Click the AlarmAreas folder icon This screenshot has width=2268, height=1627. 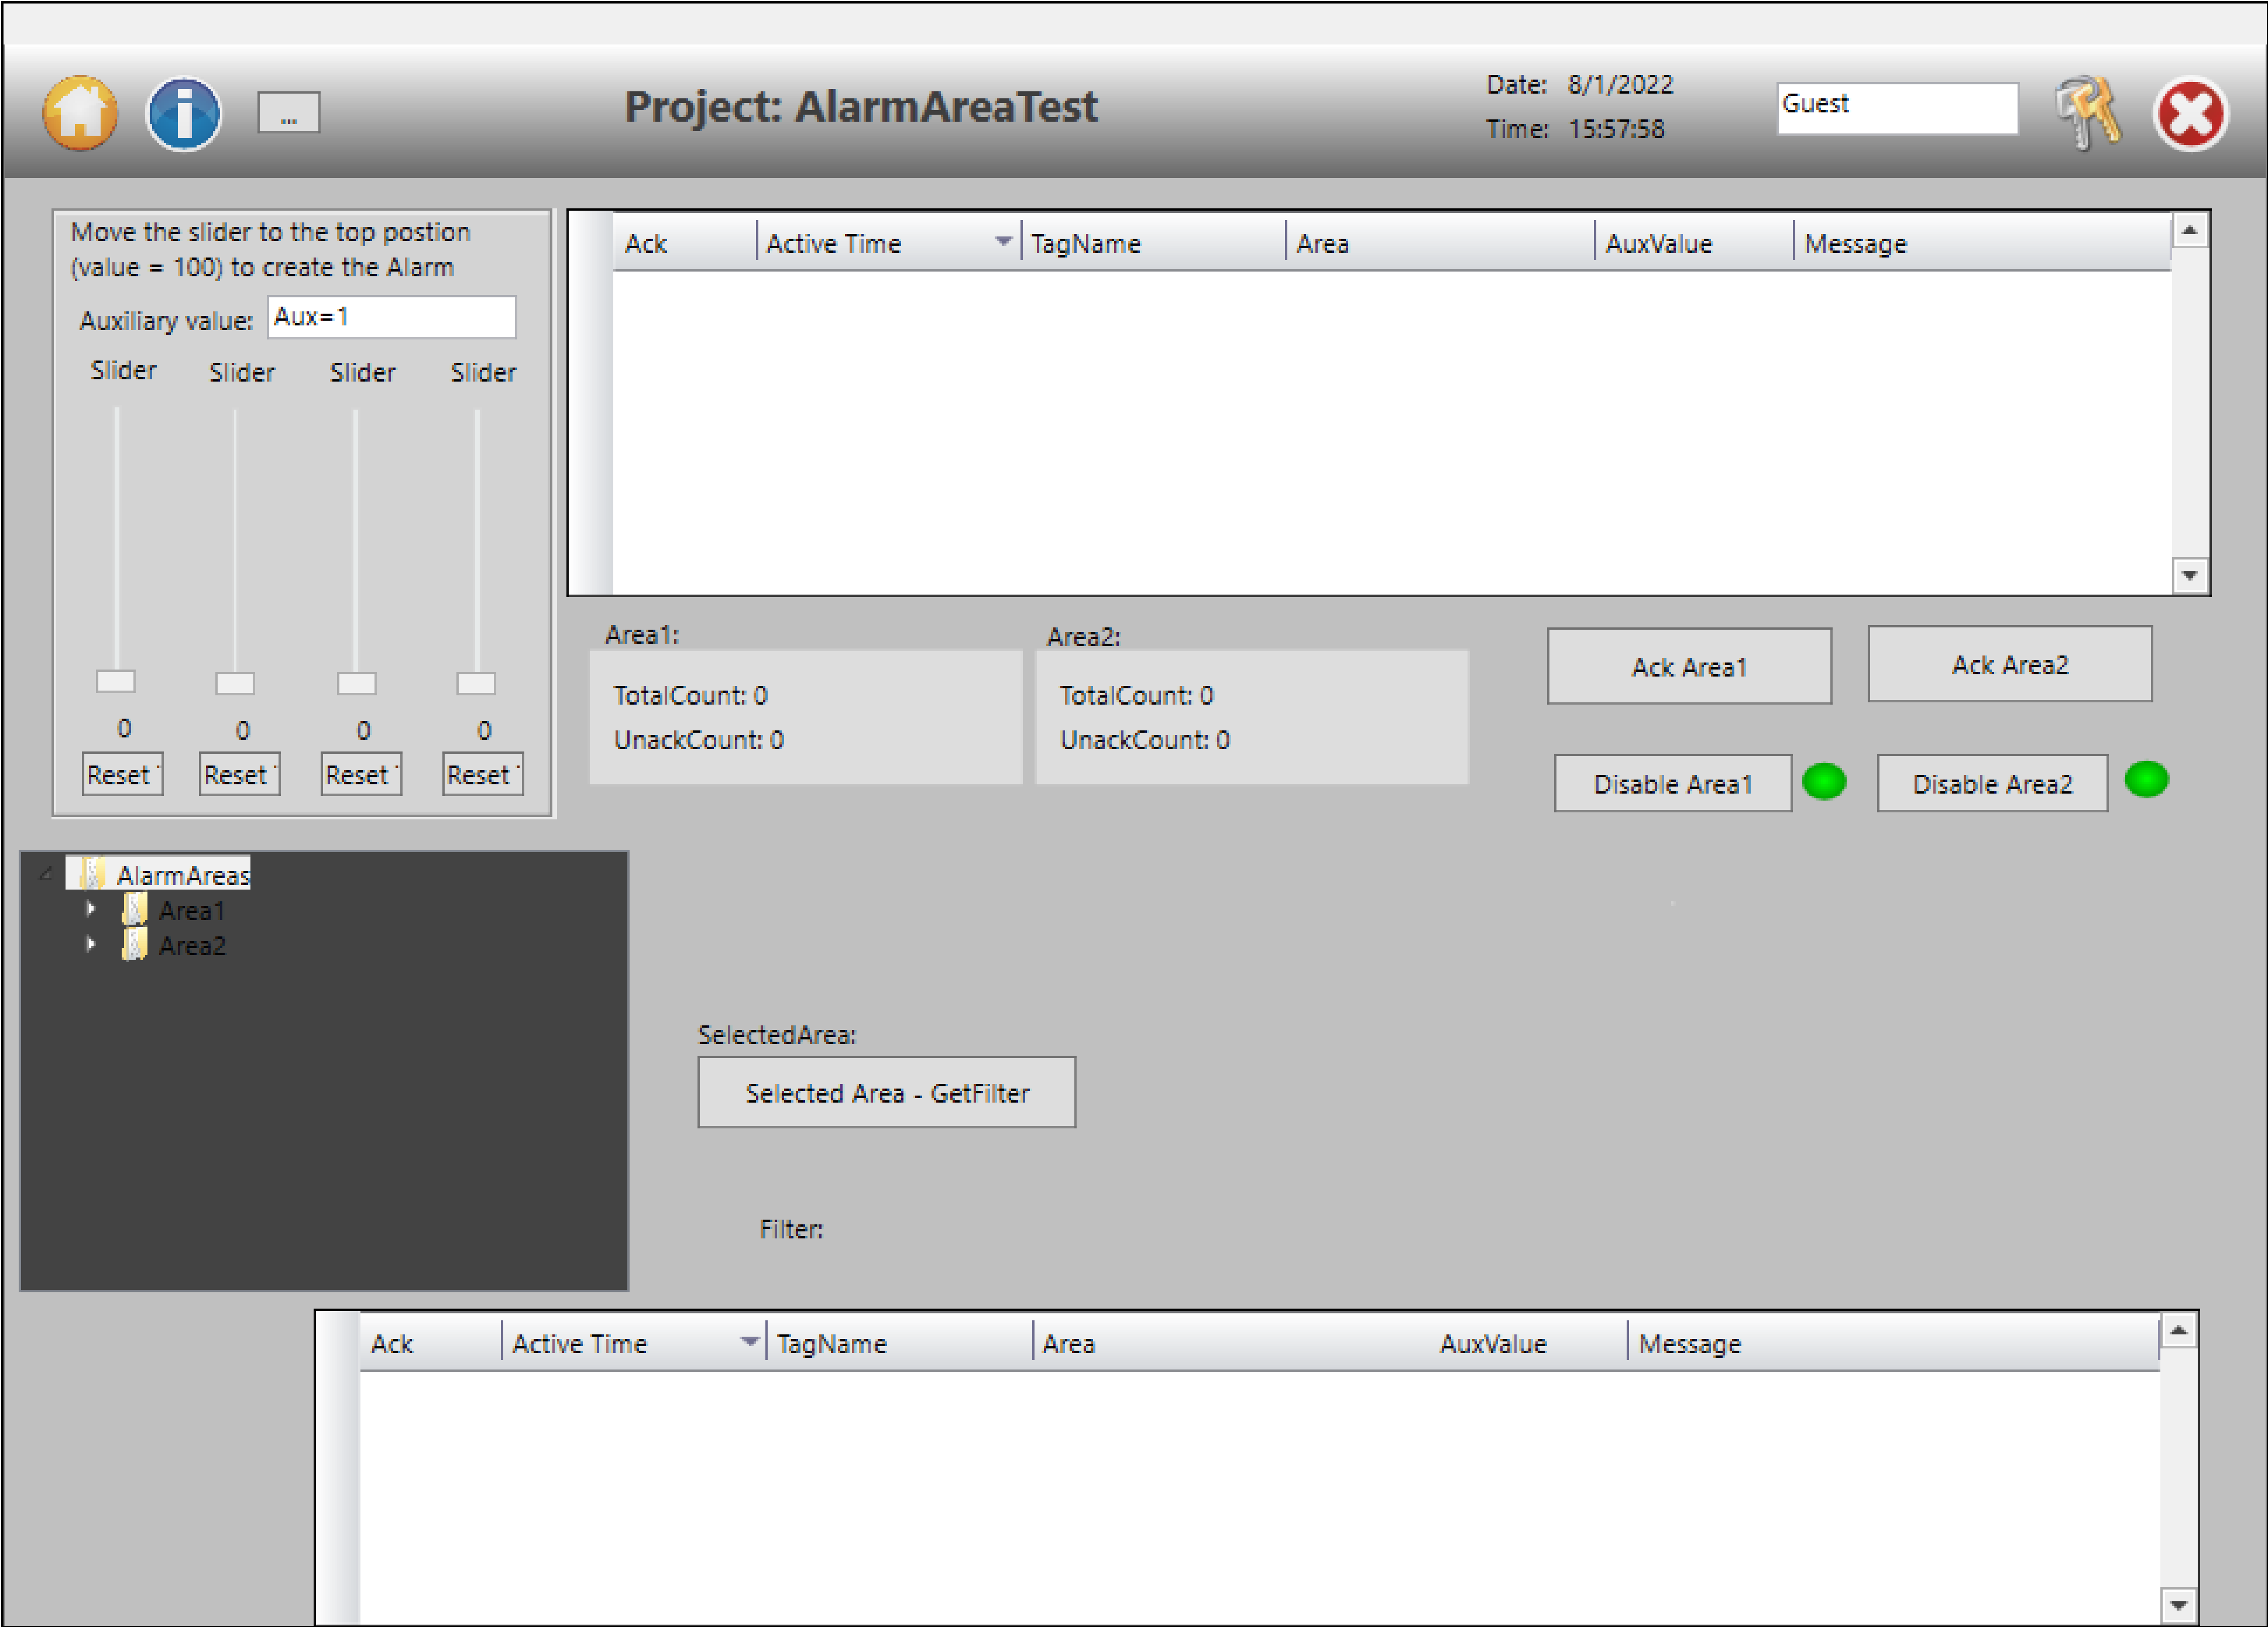coord(92,873)
